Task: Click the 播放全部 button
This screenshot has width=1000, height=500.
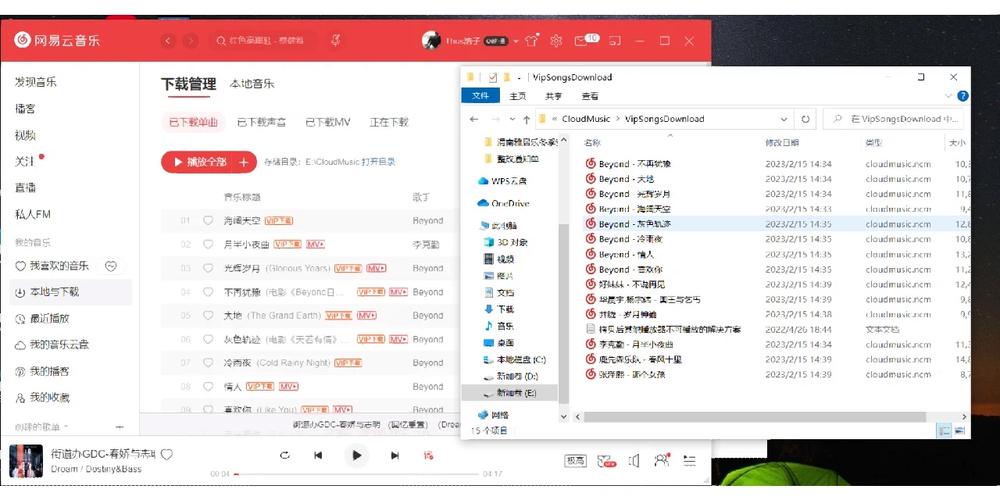Action: point(198,162)
